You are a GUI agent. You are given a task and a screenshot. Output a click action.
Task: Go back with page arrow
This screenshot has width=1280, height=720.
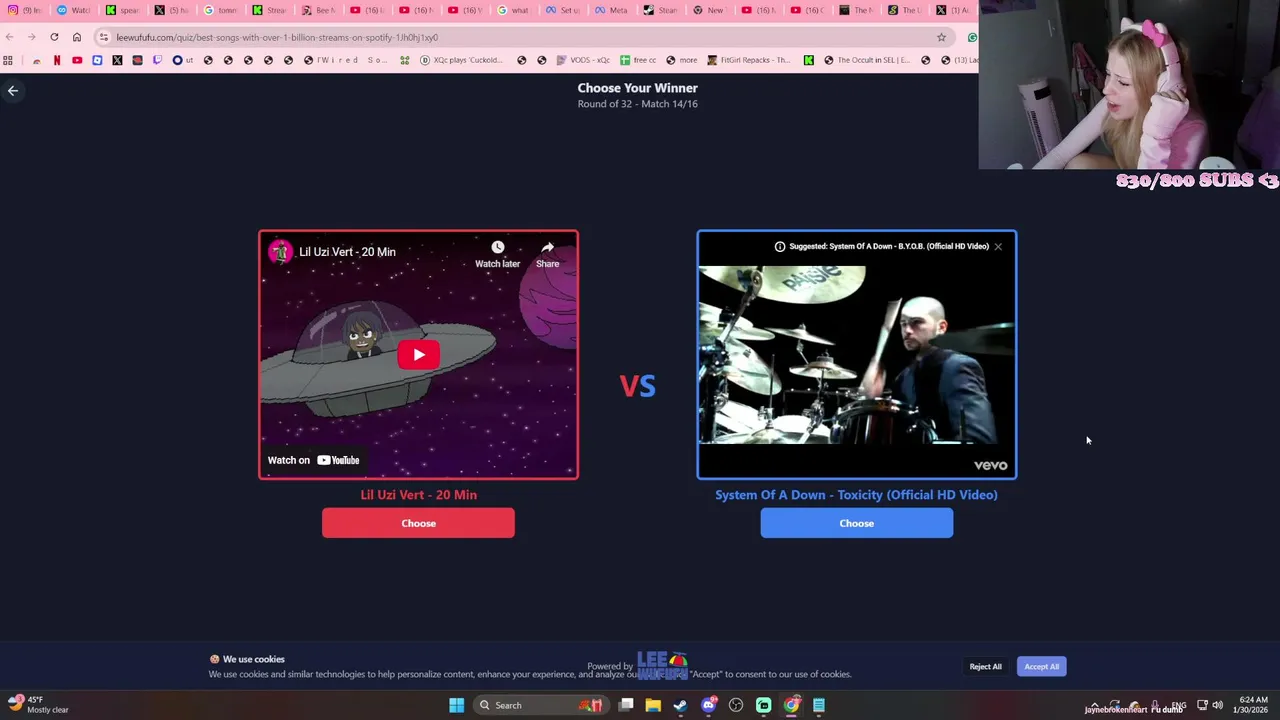coord(13,91)
